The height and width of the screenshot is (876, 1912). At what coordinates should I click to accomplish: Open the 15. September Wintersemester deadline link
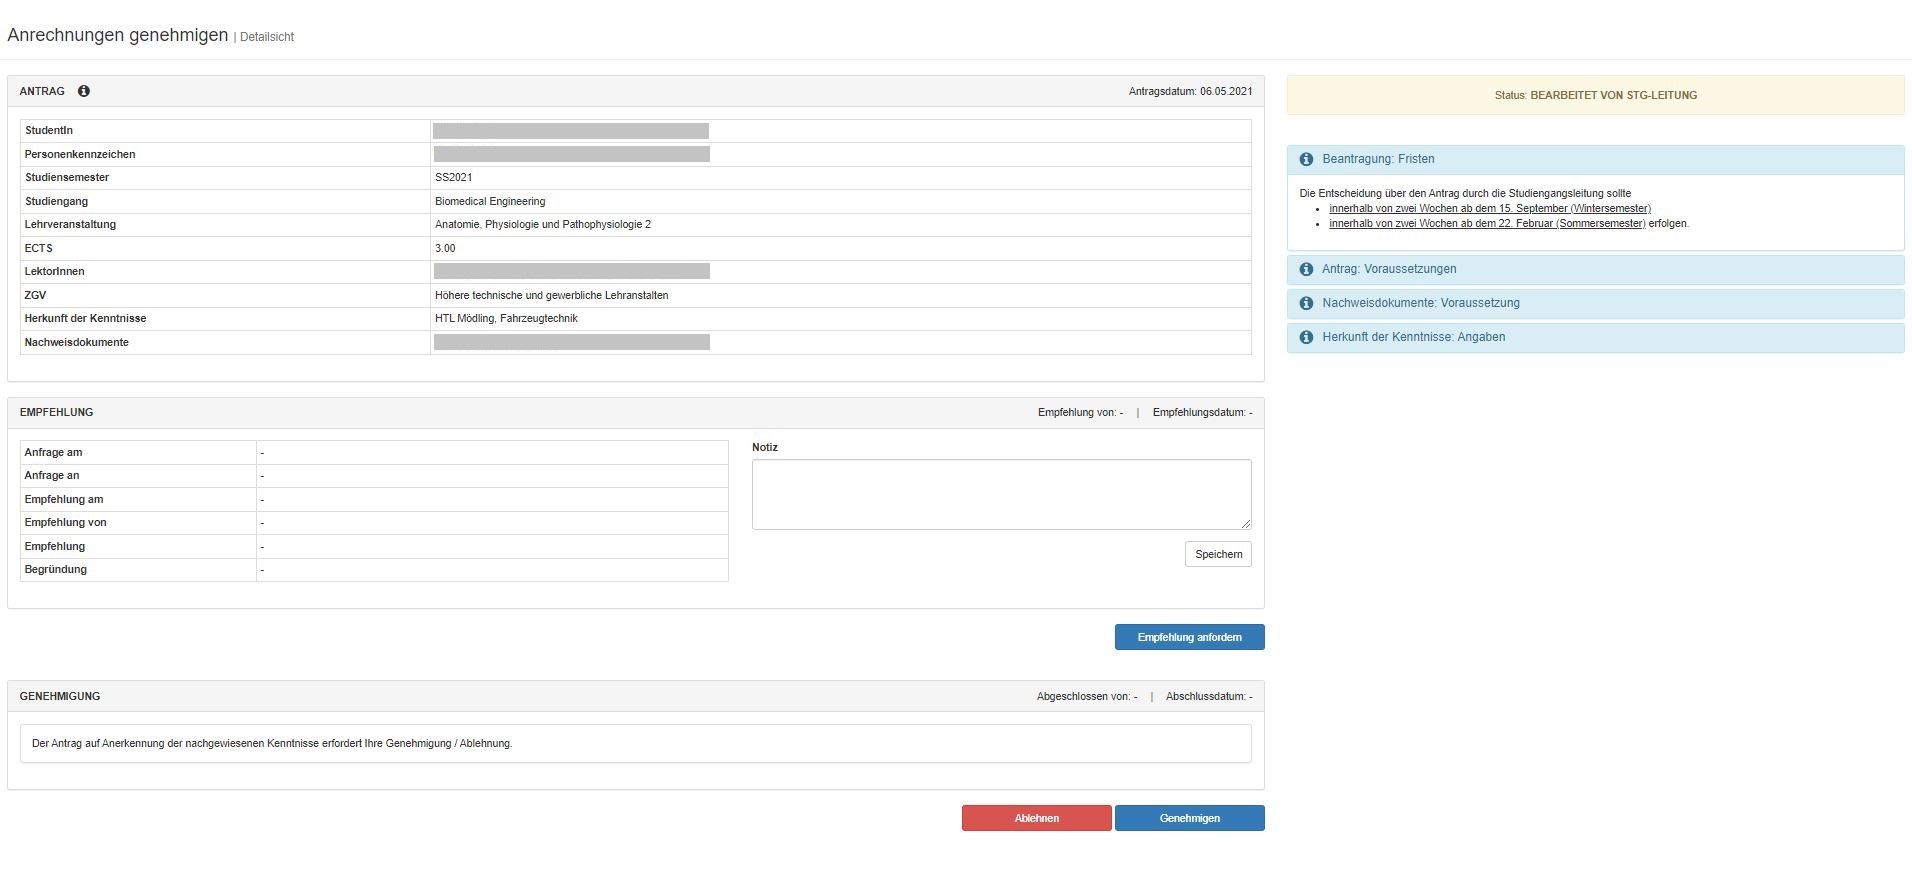coord(1489,209)
